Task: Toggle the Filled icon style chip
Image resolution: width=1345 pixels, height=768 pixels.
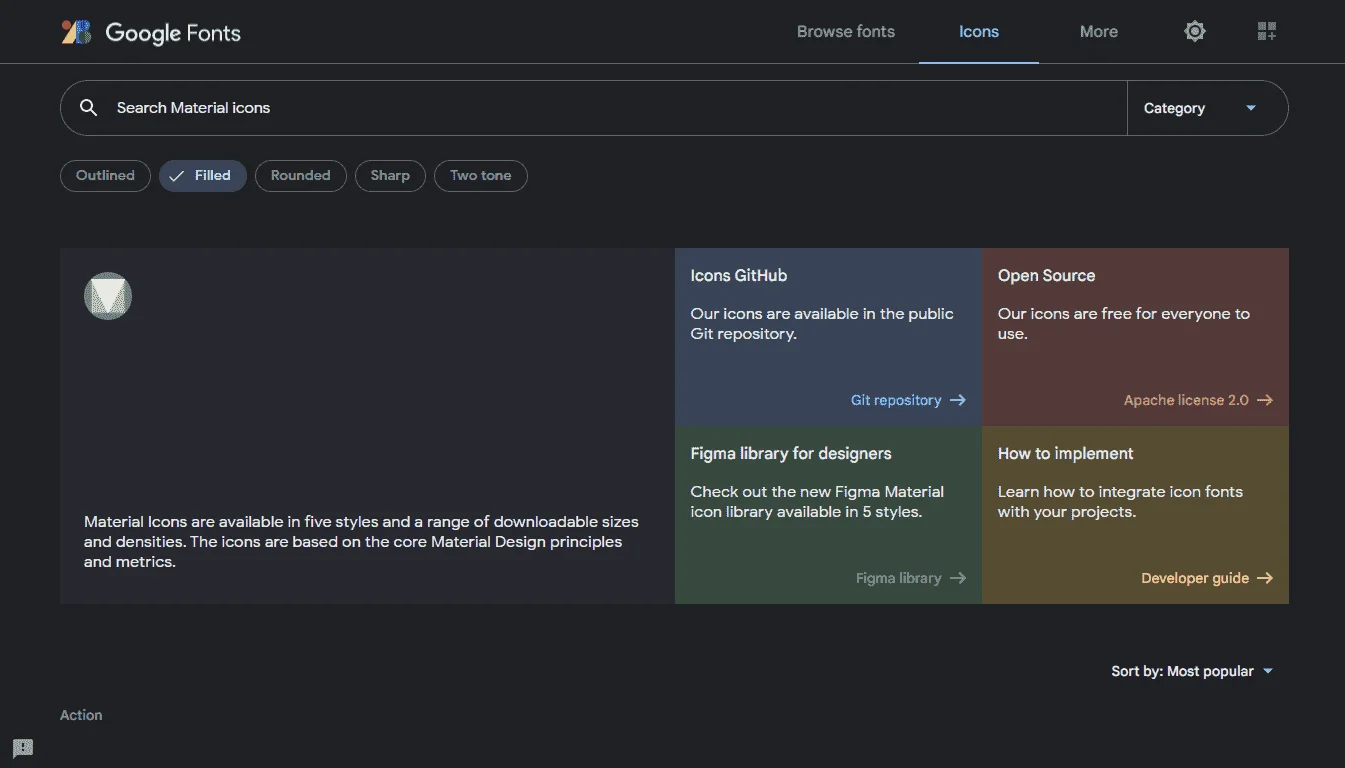Action: pyautogui.click(x=203, y=176)
